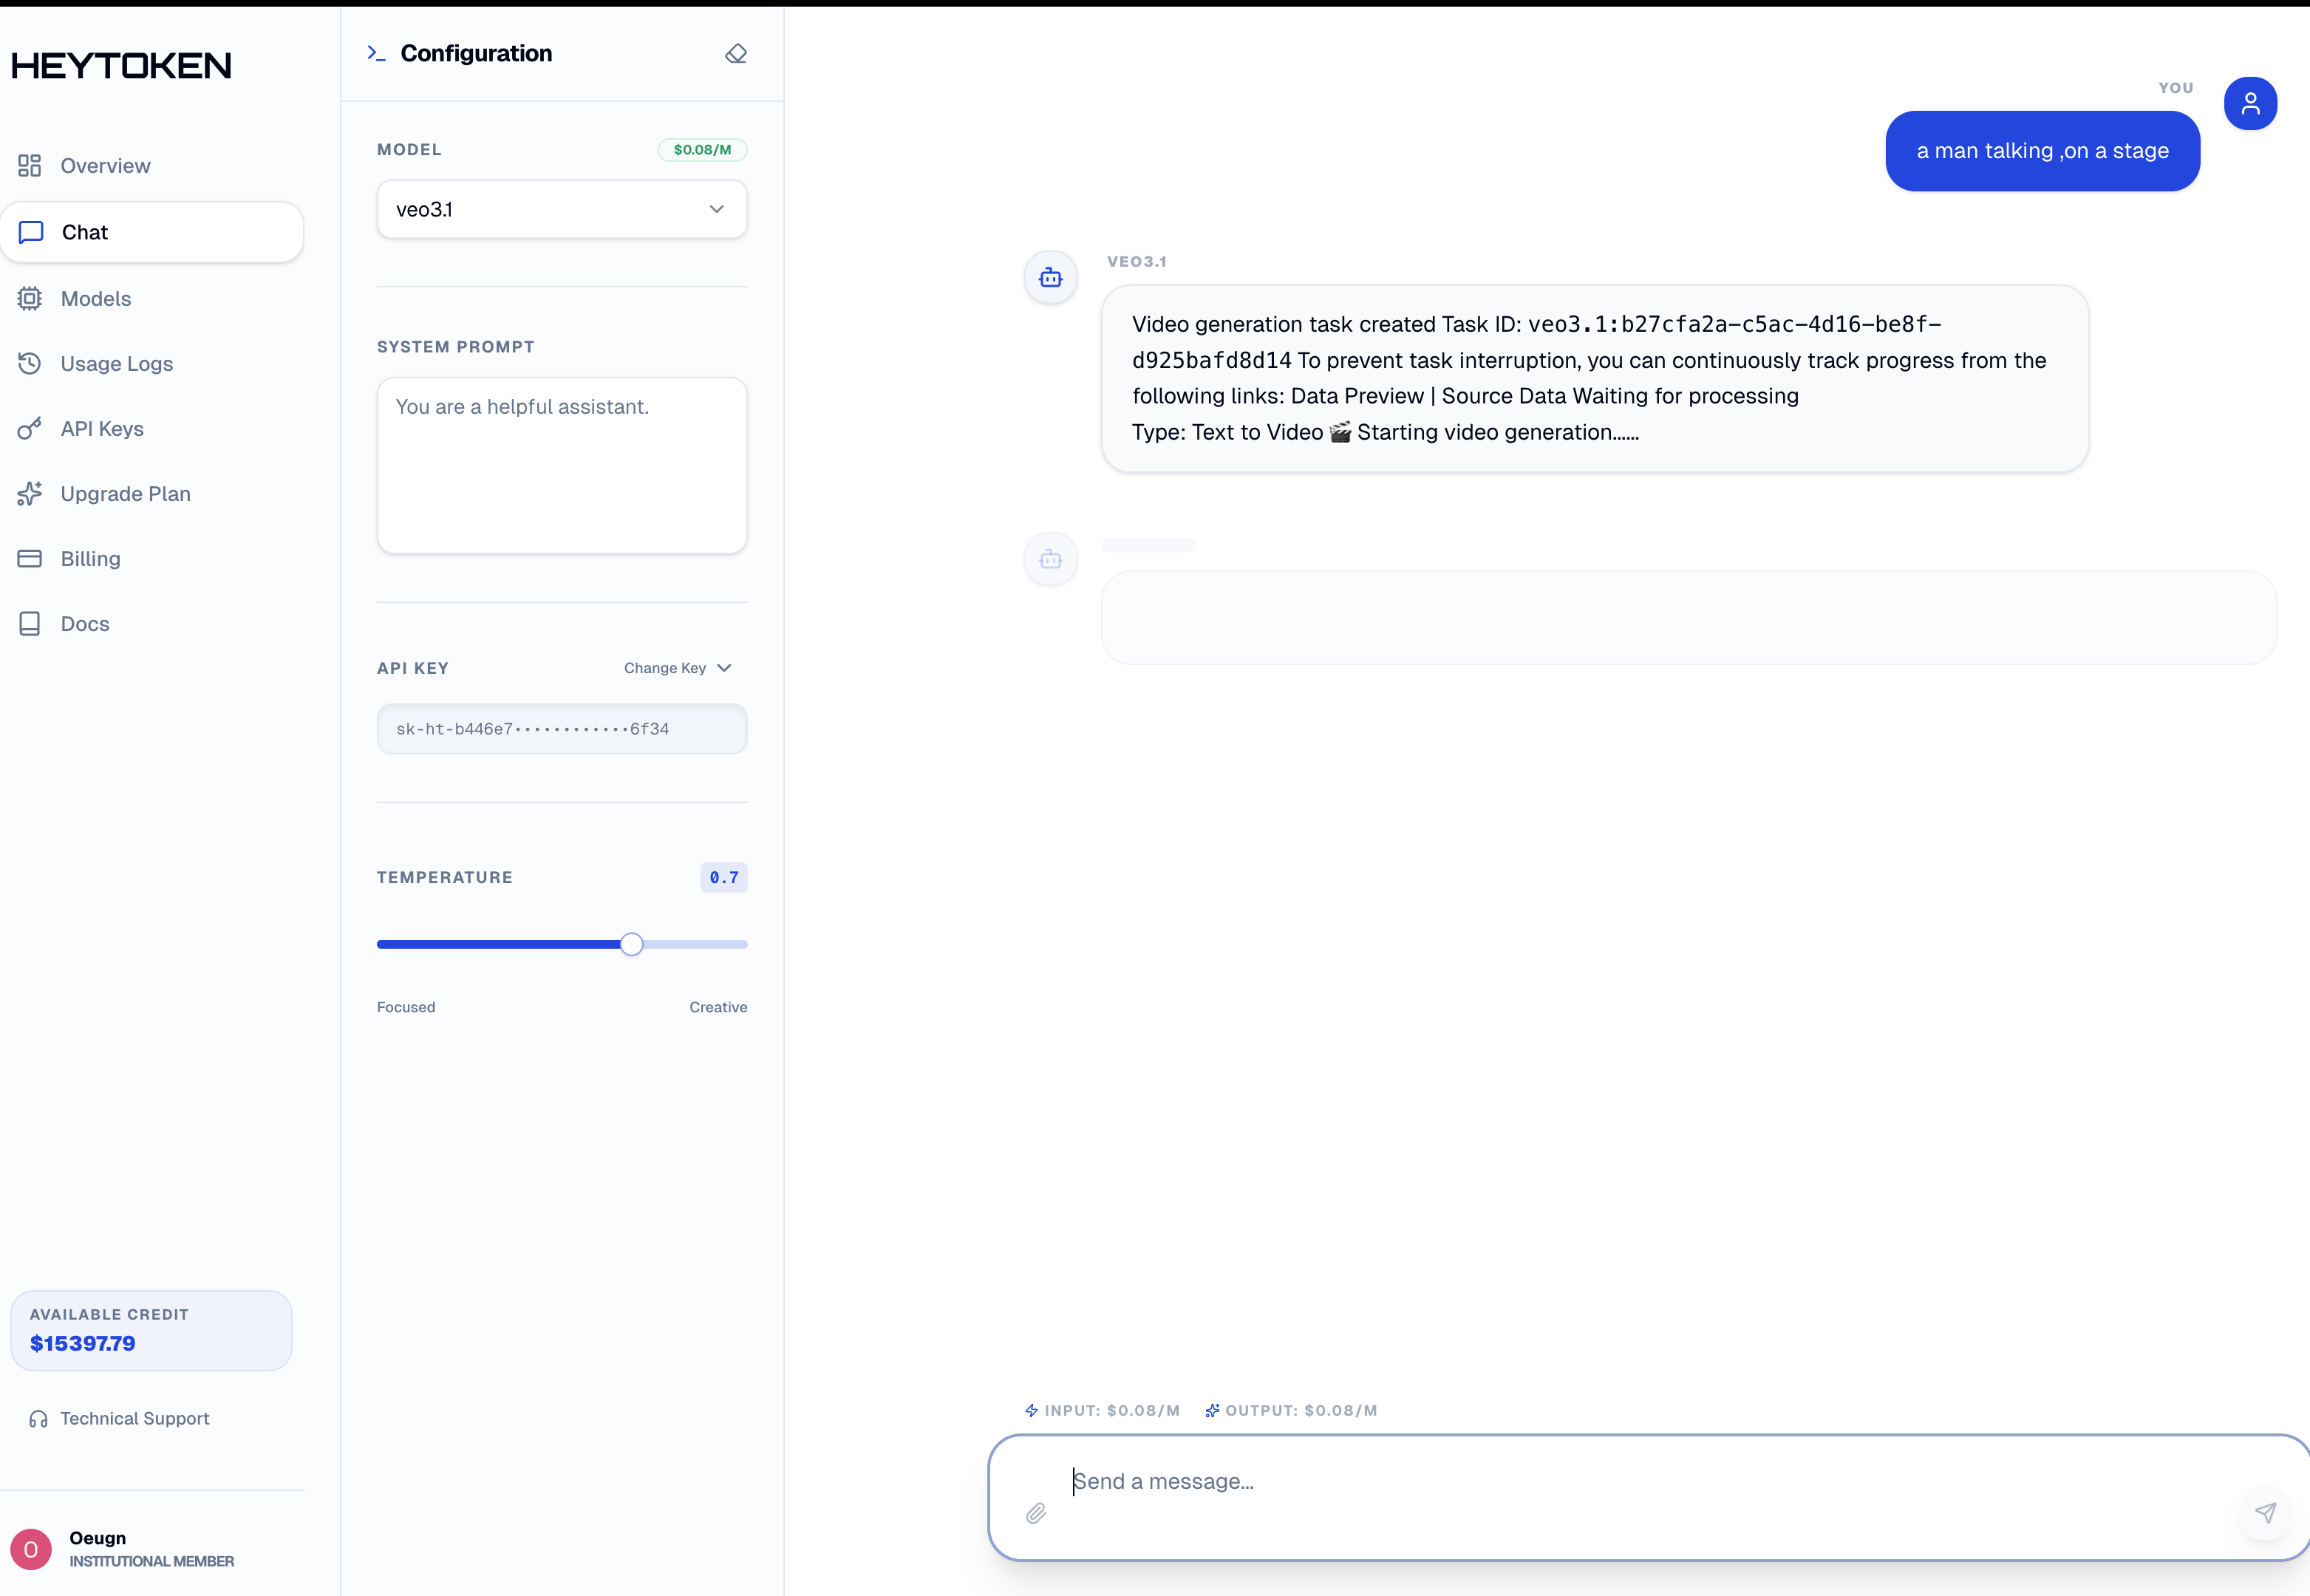Screen dimensions: 2310x1596
Task: Click the pink O profile avatar
Action: coord(31,1549)
